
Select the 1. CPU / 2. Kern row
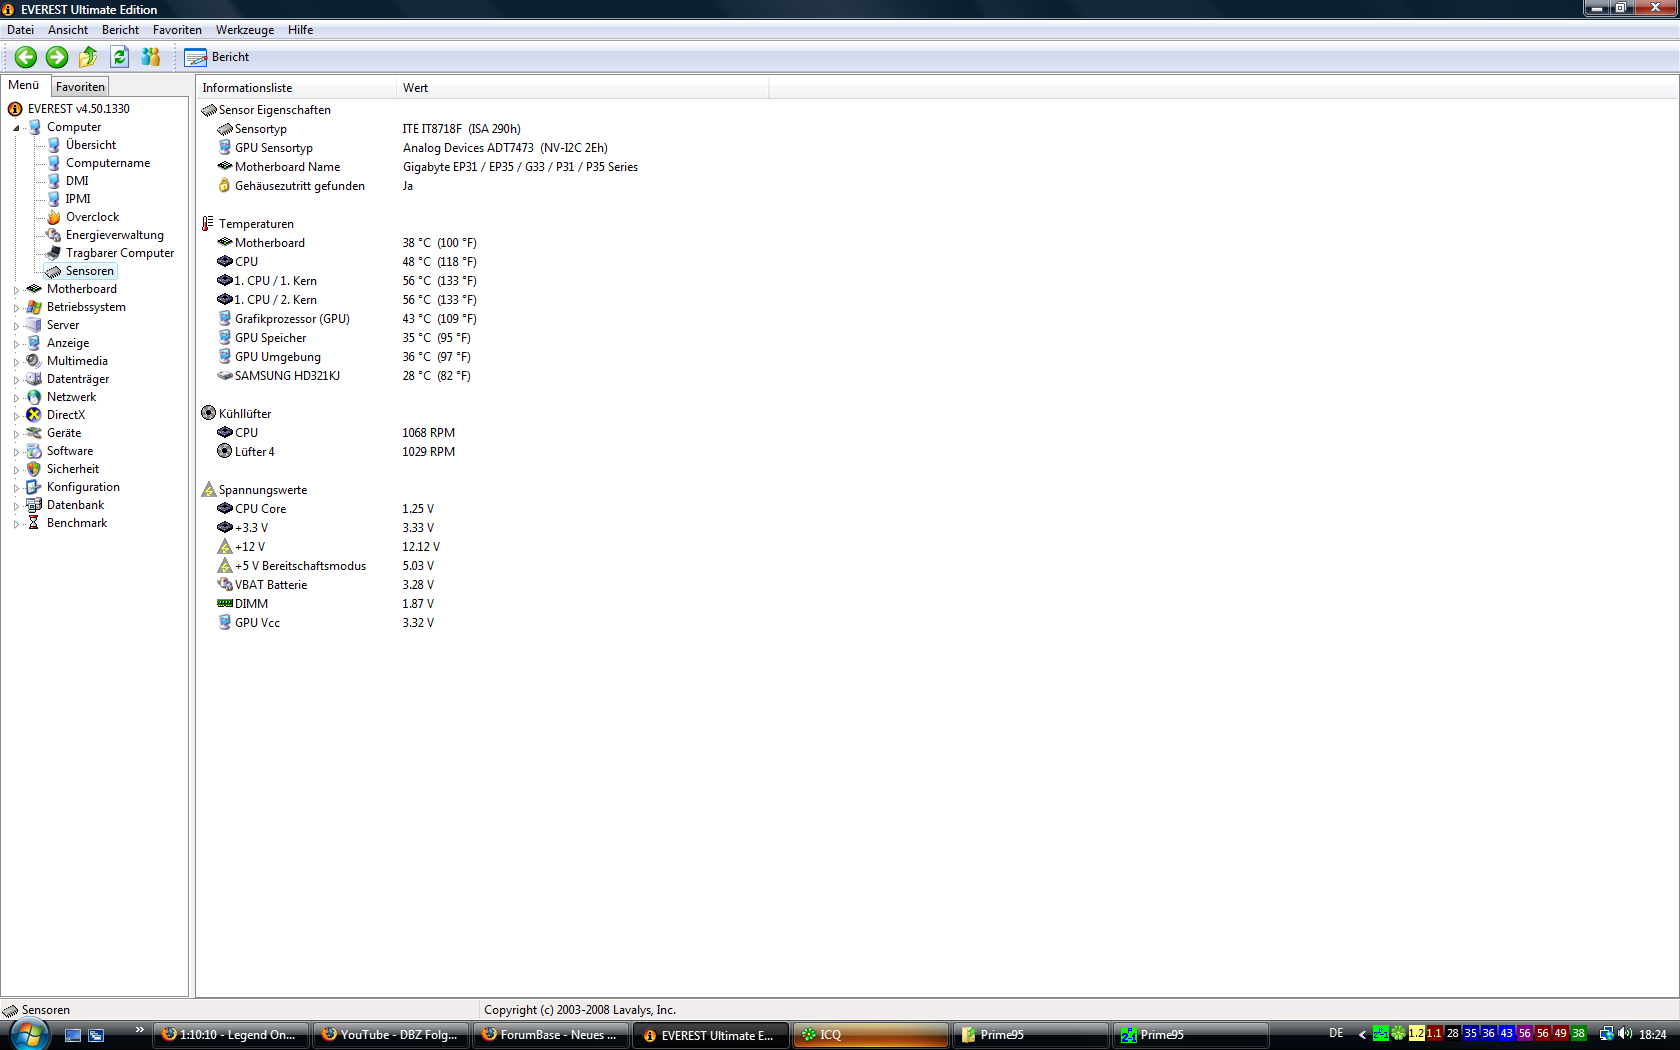(346, 300)
